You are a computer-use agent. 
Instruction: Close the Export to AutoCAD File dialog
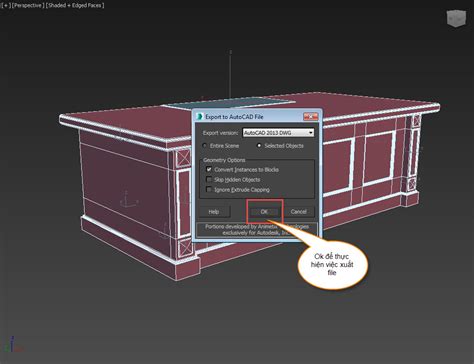(310, 116)
